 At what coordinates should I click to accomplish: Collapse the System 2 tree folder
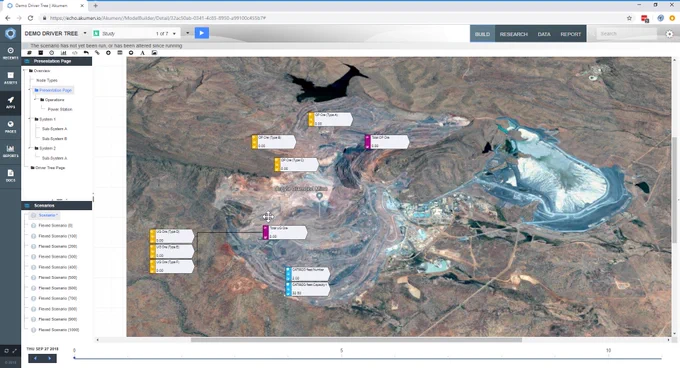click(30, 148)
